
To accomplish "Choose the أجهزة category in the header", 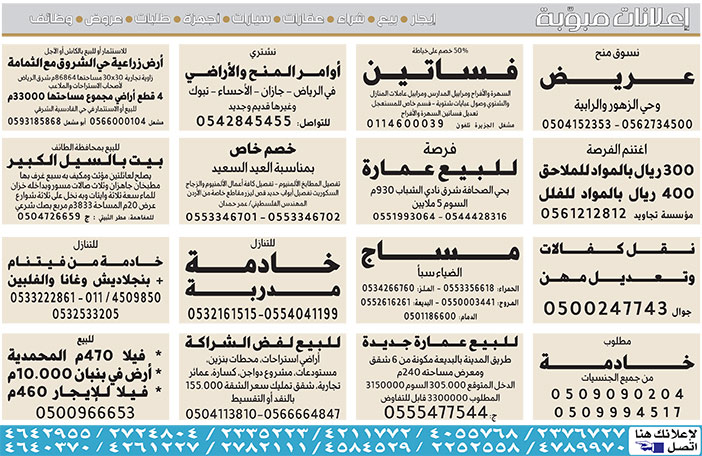I will (x=201, y=19).
